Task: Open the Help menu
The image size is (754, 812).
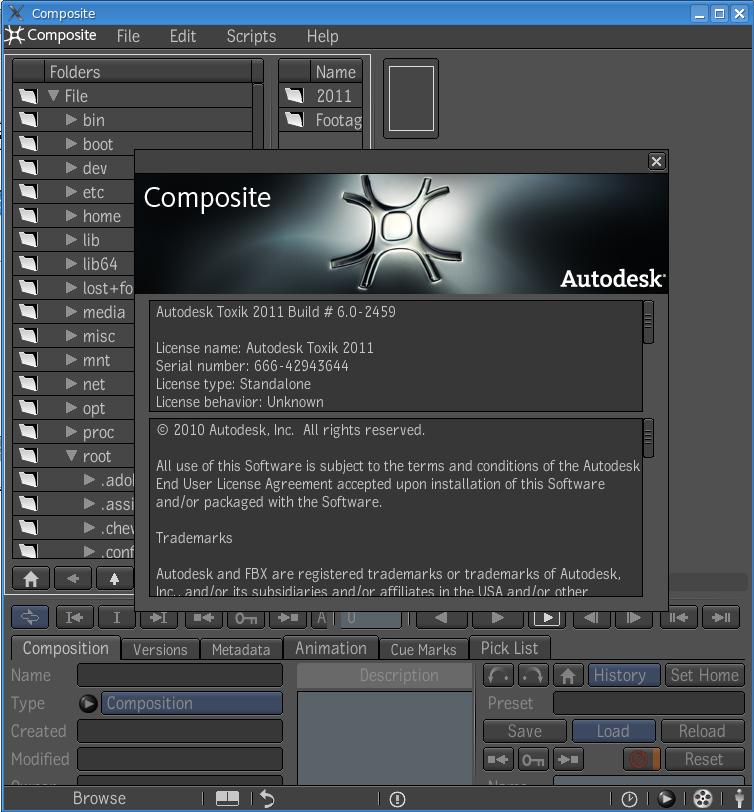Action: coord(322,36)
